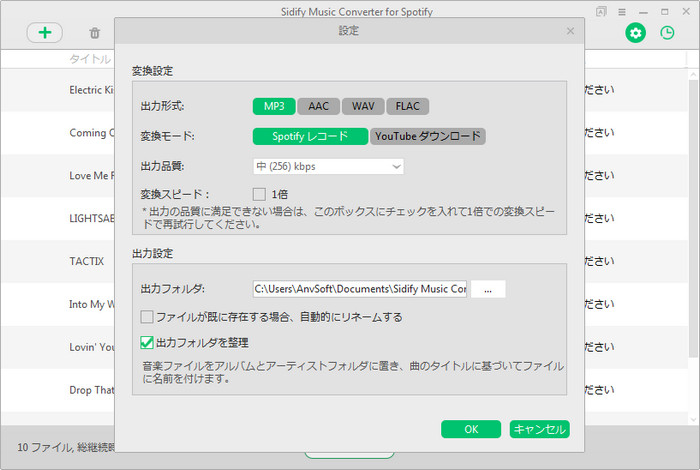The image size is (700, 470).
Task: Click the output folder path field
Action: pyautogui.click(x=360, y=289)
